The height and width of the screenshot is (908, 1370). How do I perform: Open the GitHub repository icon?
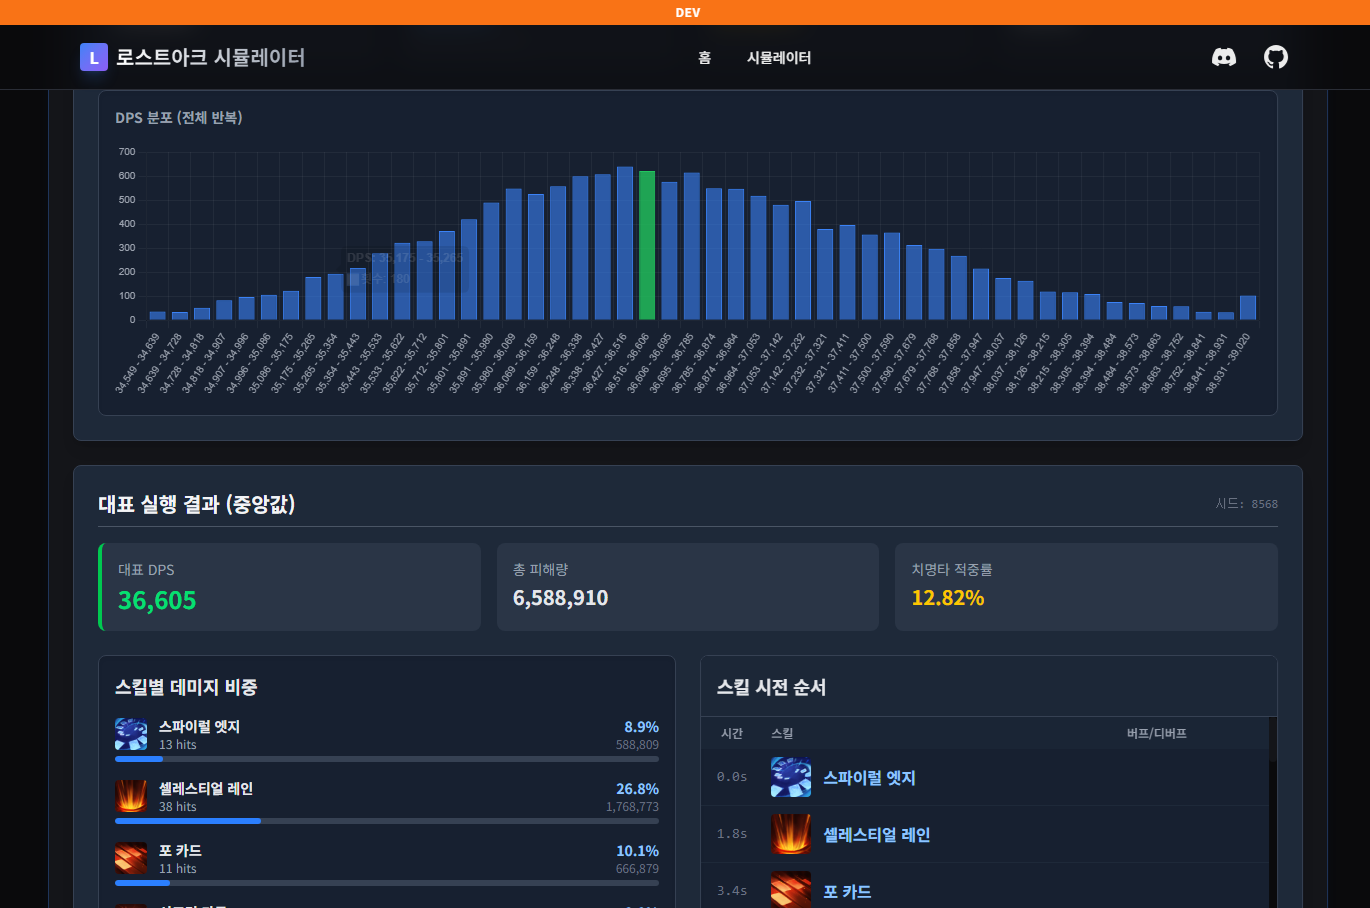coord(1276,57)
